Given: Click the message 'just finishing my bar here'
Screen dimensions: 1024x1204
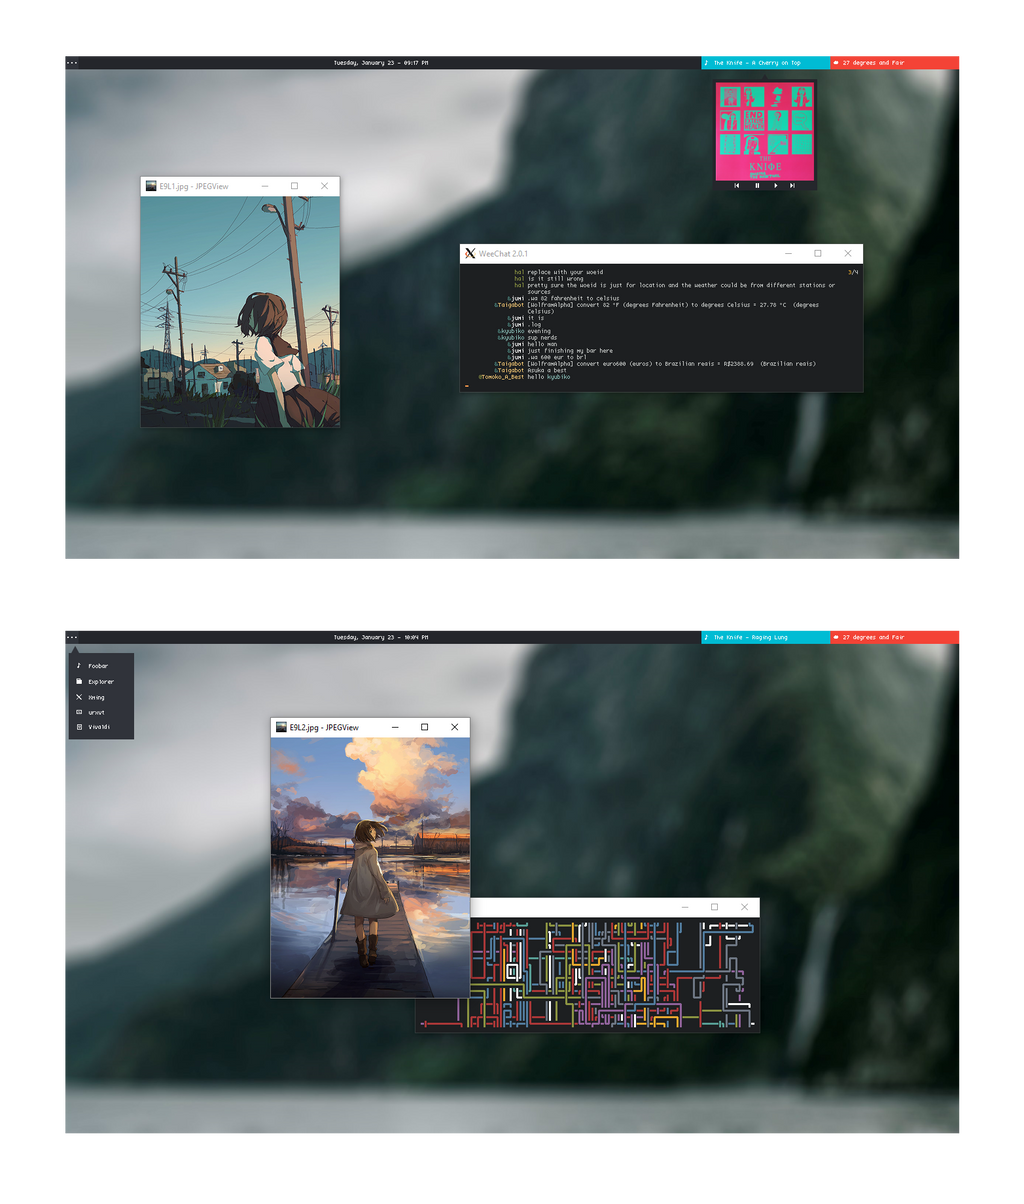Looking at the screenshot, I should click(570, 351).
